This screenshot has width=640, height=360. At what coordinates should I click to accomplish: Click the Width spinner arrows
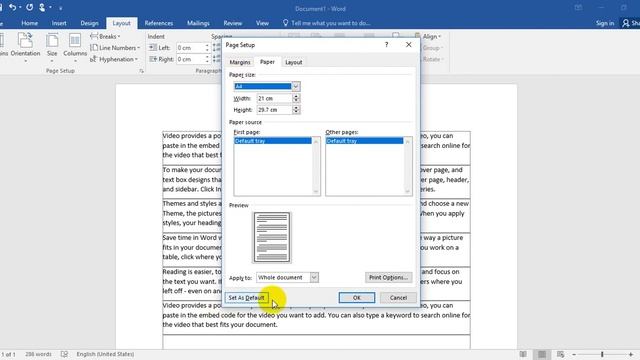pos(296,98)
